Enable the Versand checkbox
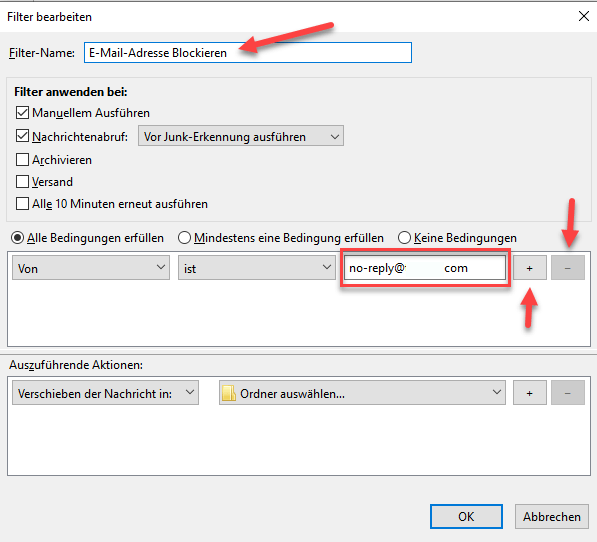 22,182
